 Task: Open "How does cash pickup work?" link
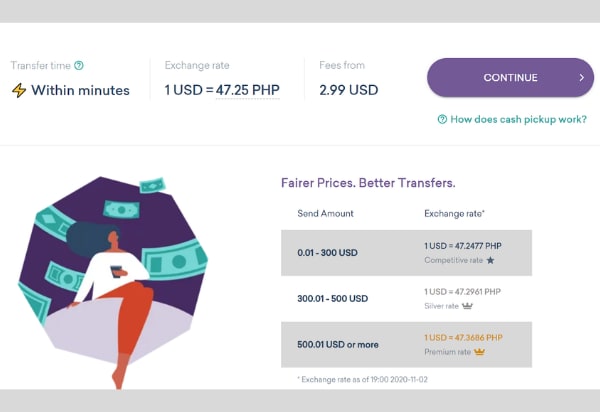[x=518, y=119]
